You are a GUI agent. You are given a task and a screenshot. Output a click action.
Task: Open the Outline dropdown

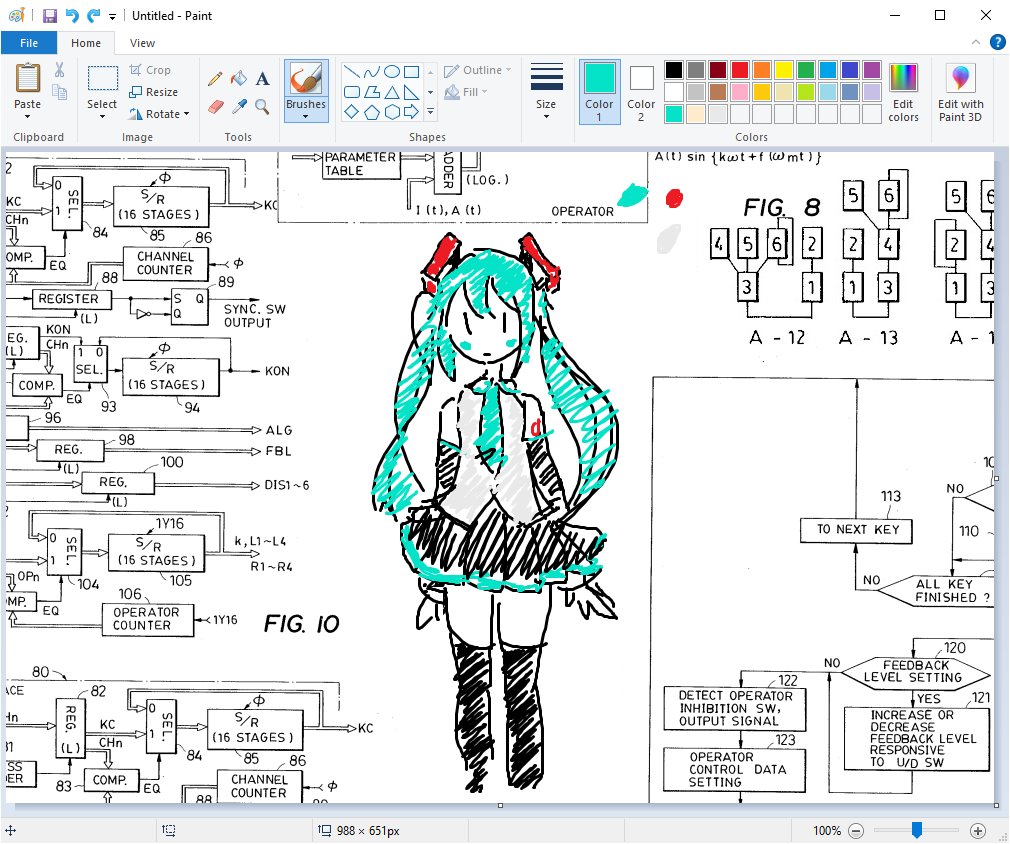[x=478, y=70]
